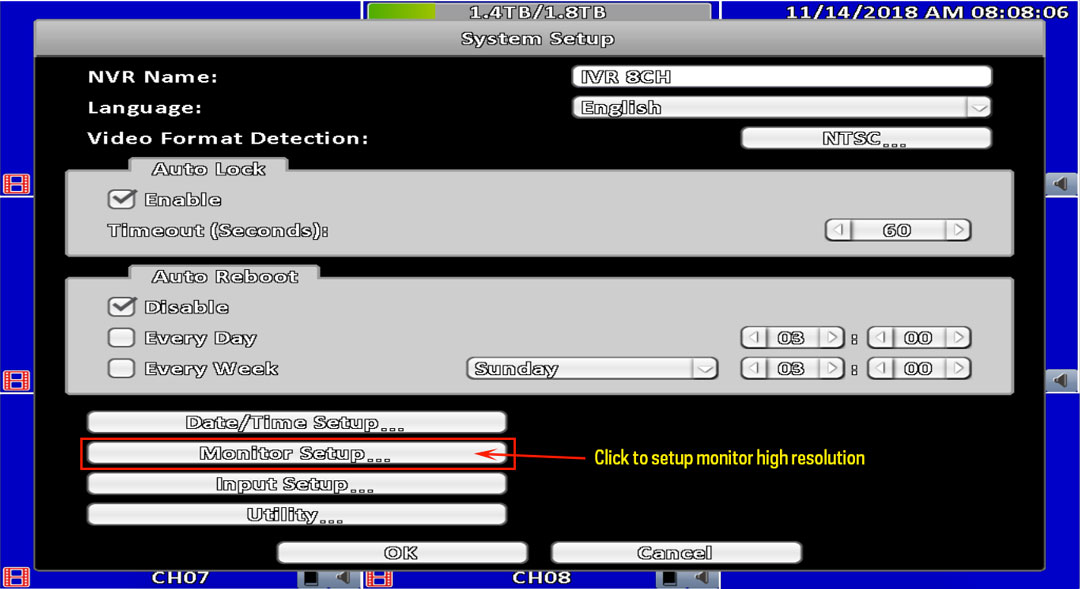Click the NVR Name text field
The height and width of the screenshot is (589, 1080).
point(782,76)
